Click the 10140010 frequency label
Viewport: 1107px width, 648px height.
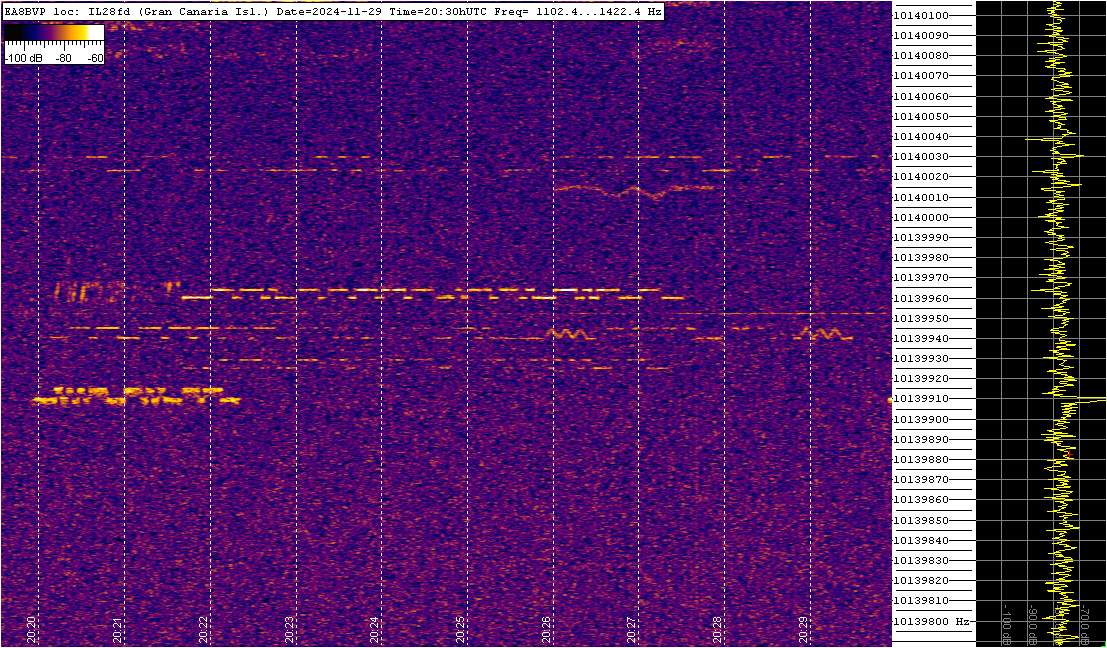click(921, 197)
